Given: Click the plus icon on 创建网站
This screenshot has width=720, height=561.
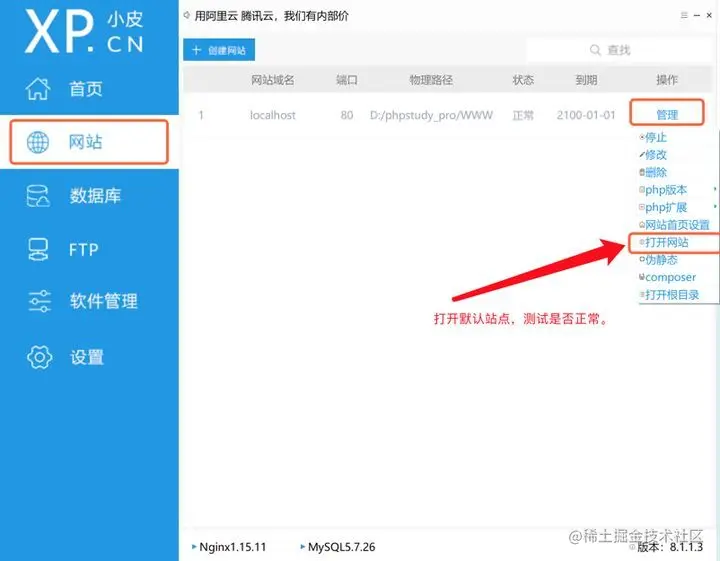Looking at the screenshot, I should [197, 50].
